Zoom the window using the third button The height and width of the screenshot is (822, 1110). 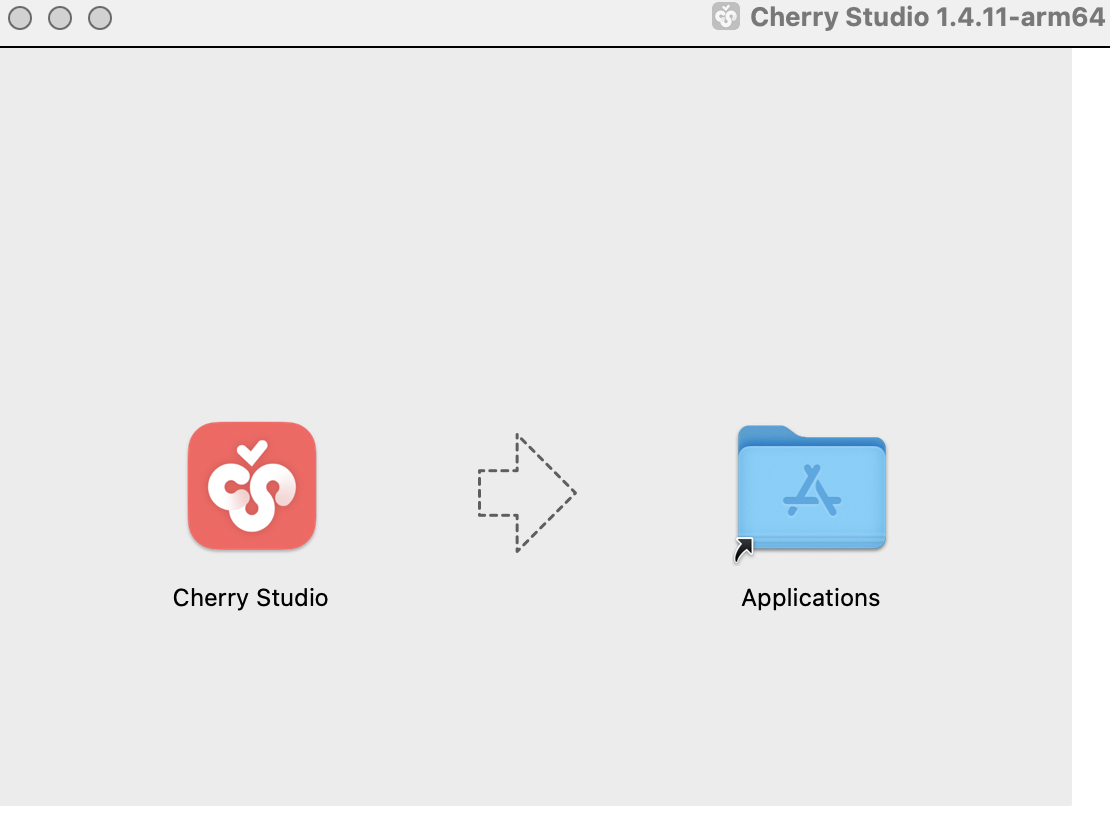[100, 18]
